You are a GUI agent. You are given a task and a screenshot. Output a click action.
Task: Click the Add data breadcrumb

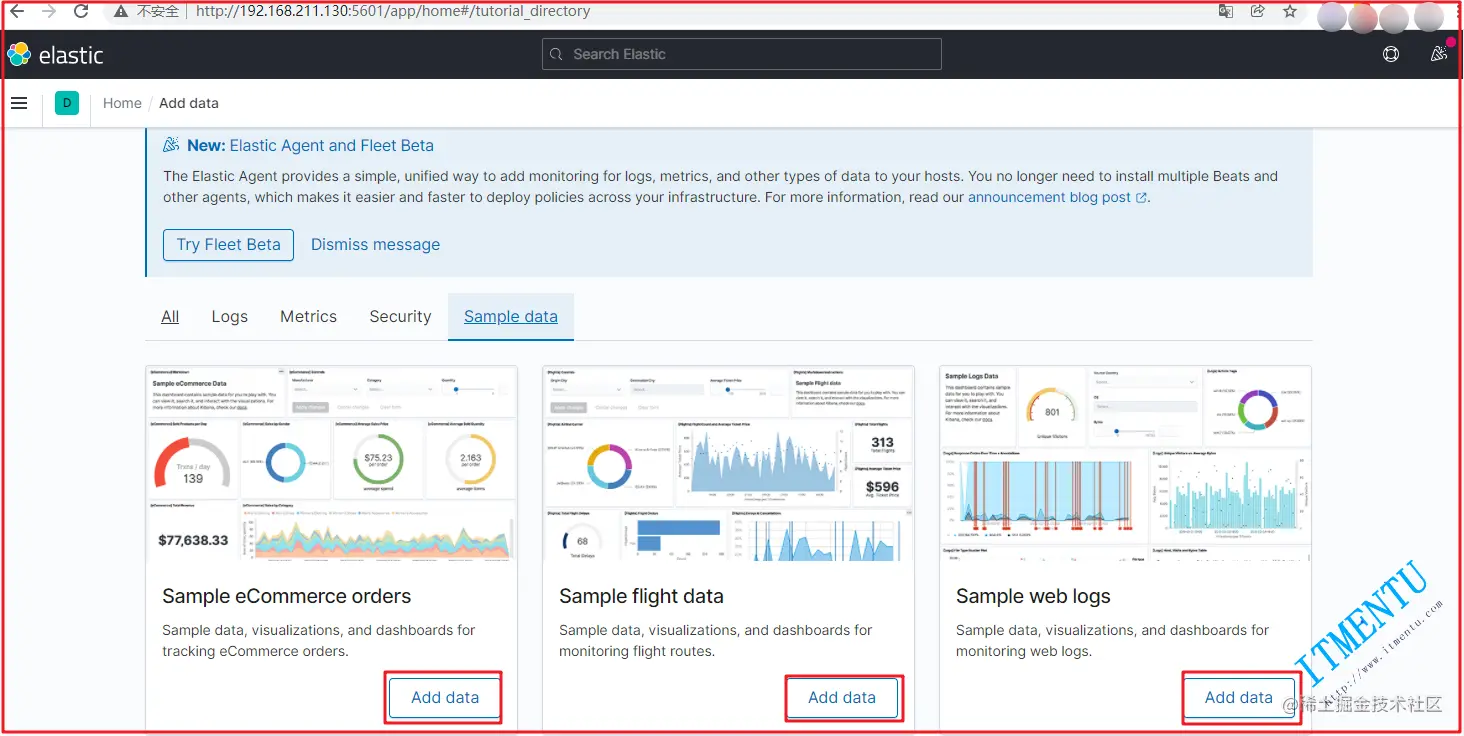189,103
